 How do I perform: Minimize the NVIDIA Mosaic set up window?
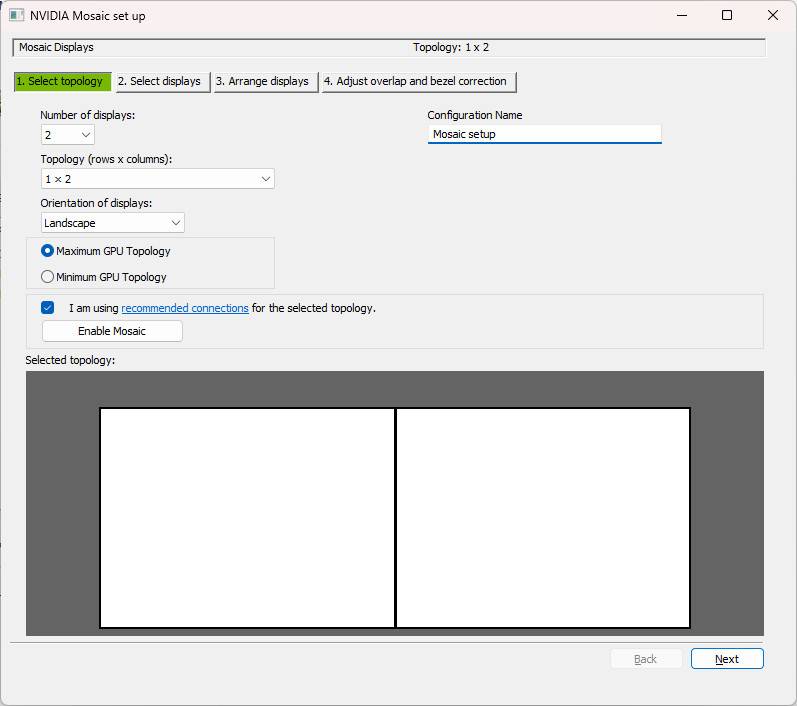click(x=682, y=16)
